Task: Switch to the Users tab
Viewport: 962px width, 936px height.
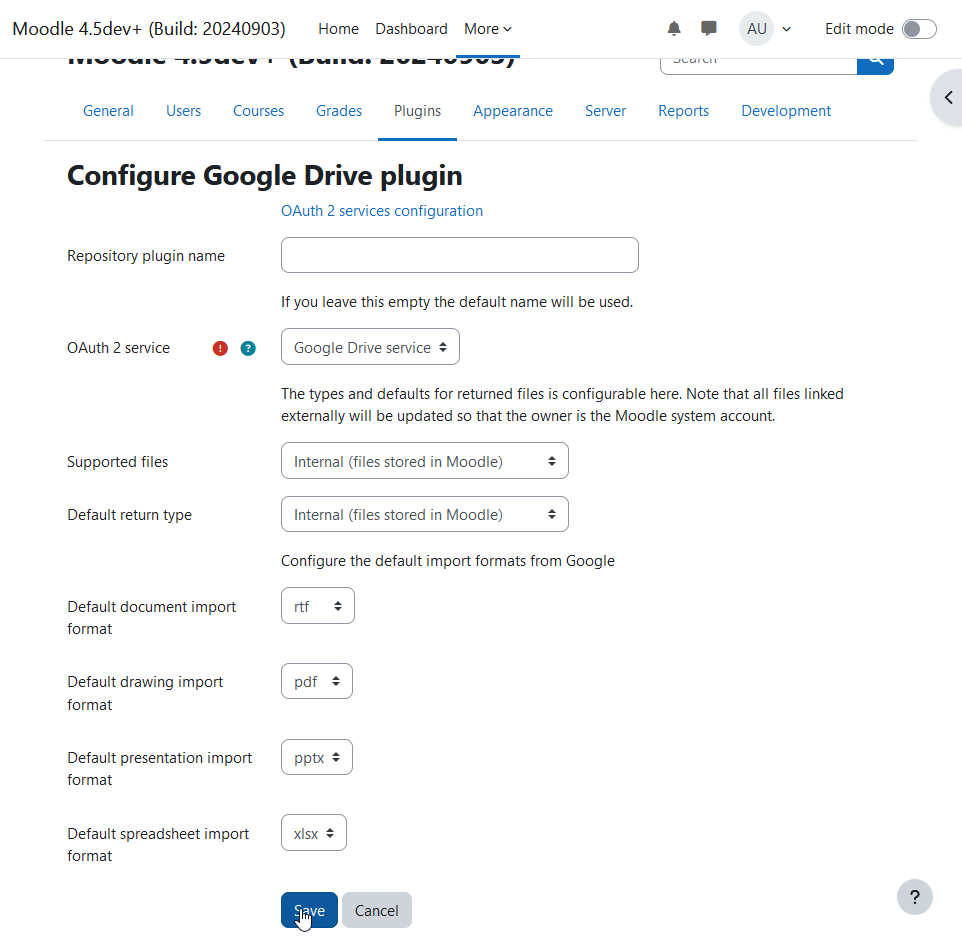Action: point(183,111)
